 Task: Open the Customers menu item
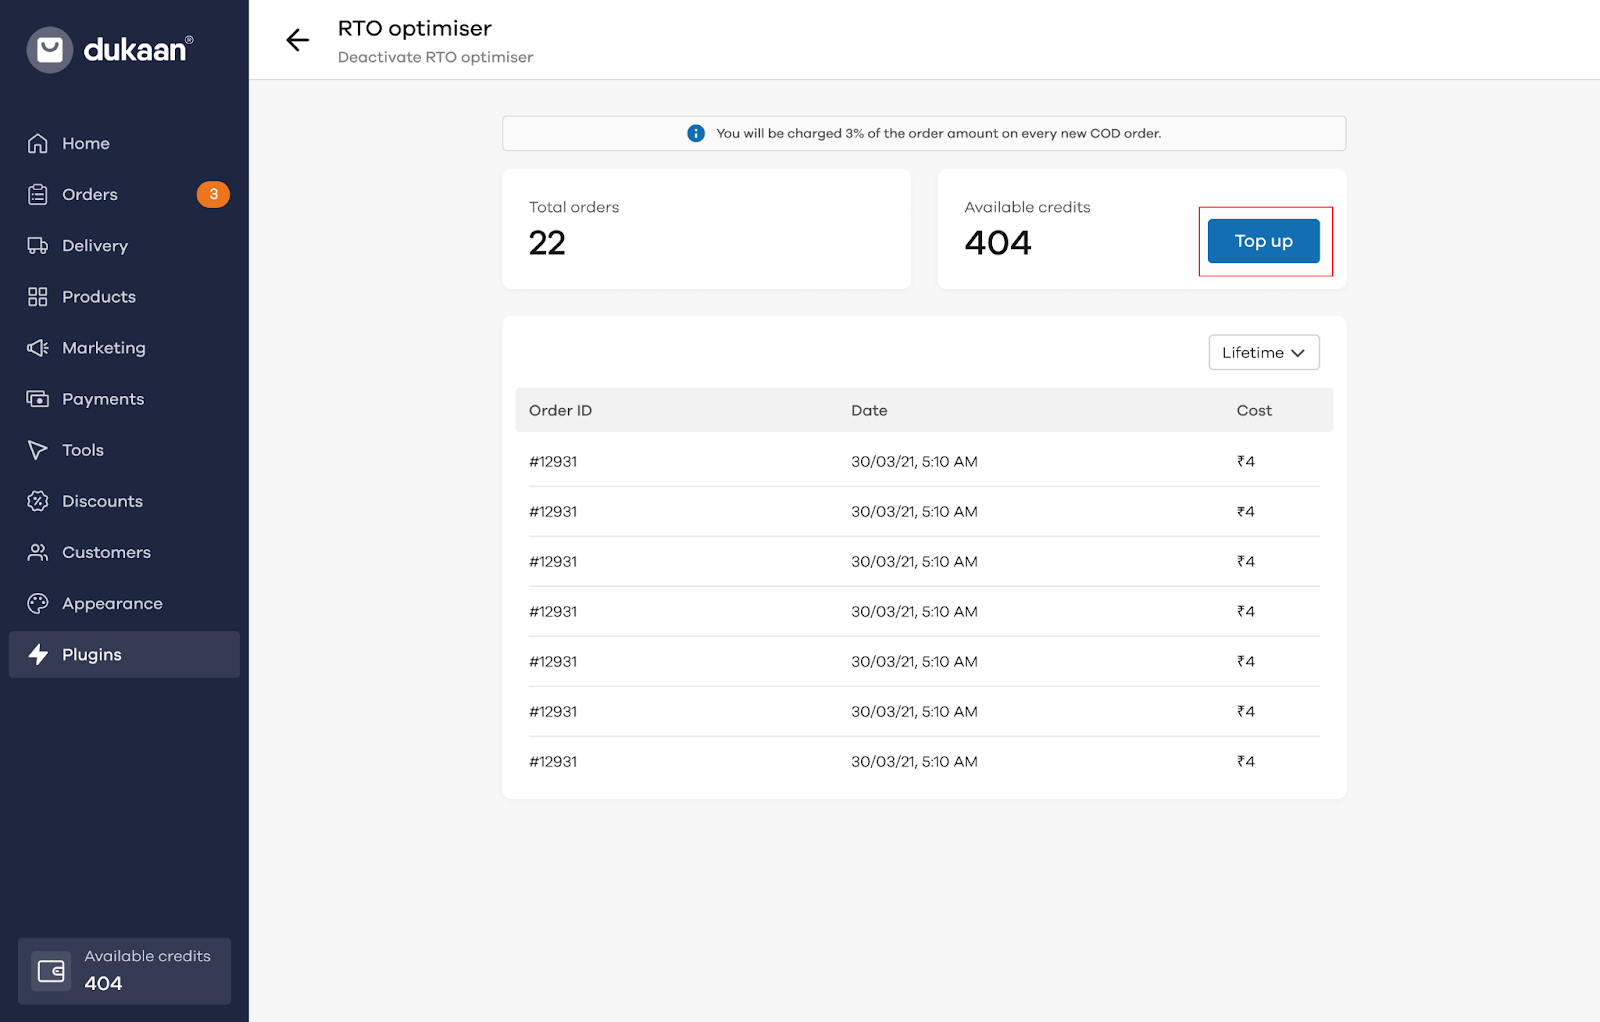[x=124, y=552]
